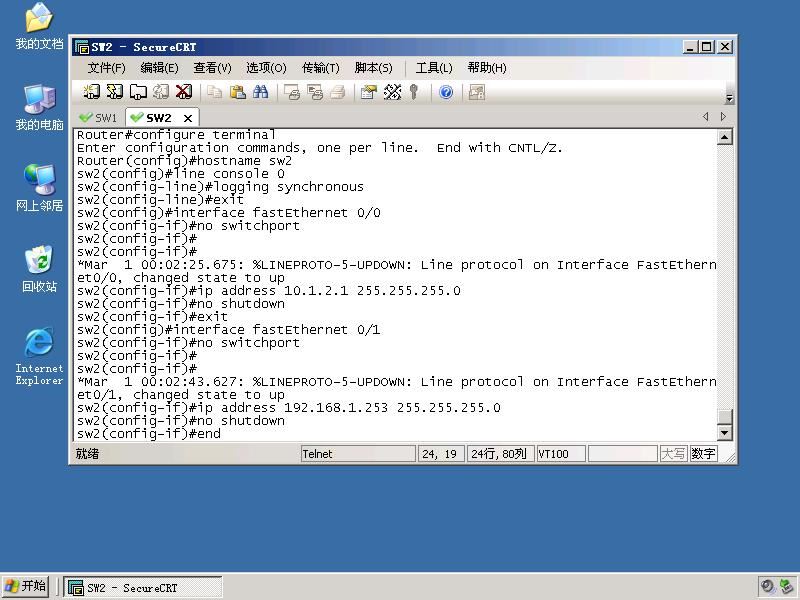
Task: Select Internet Explorer desktop icon
Action: 39,356
